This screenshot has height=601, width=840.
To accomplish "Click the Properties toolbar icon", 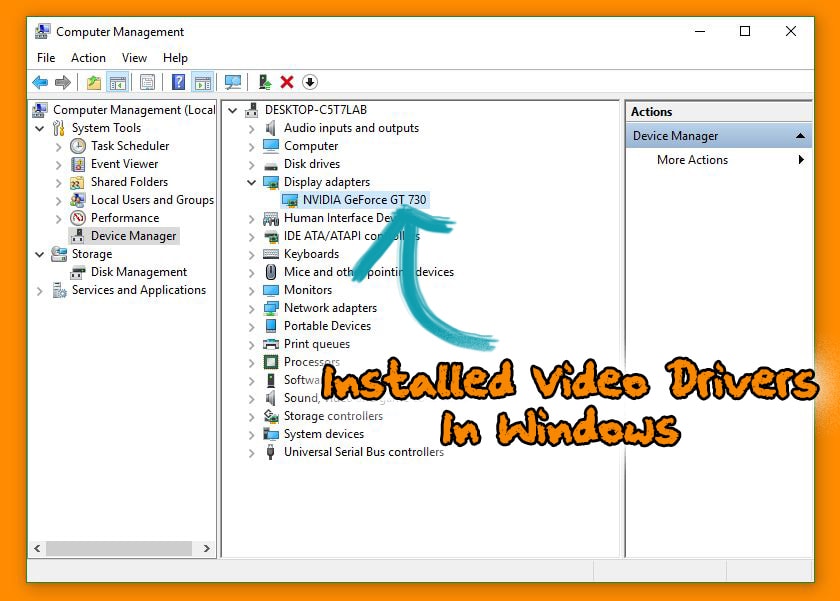I will 147,82.
